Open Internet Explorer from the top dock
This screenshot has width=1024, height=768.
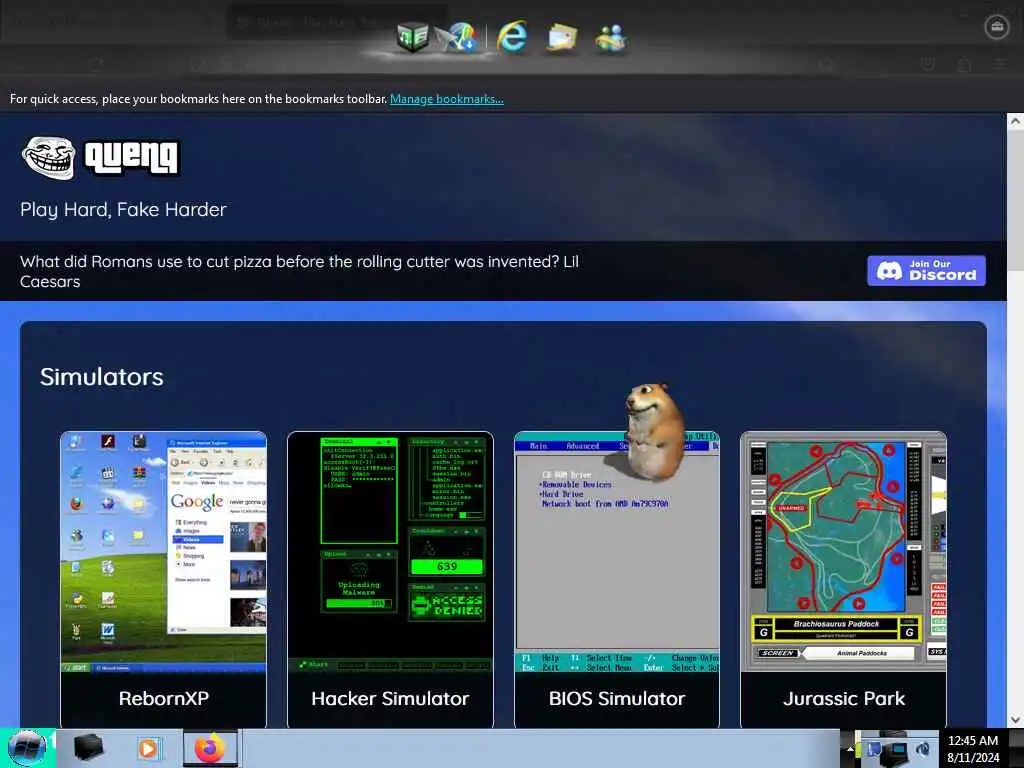click(x=511, y=36)
